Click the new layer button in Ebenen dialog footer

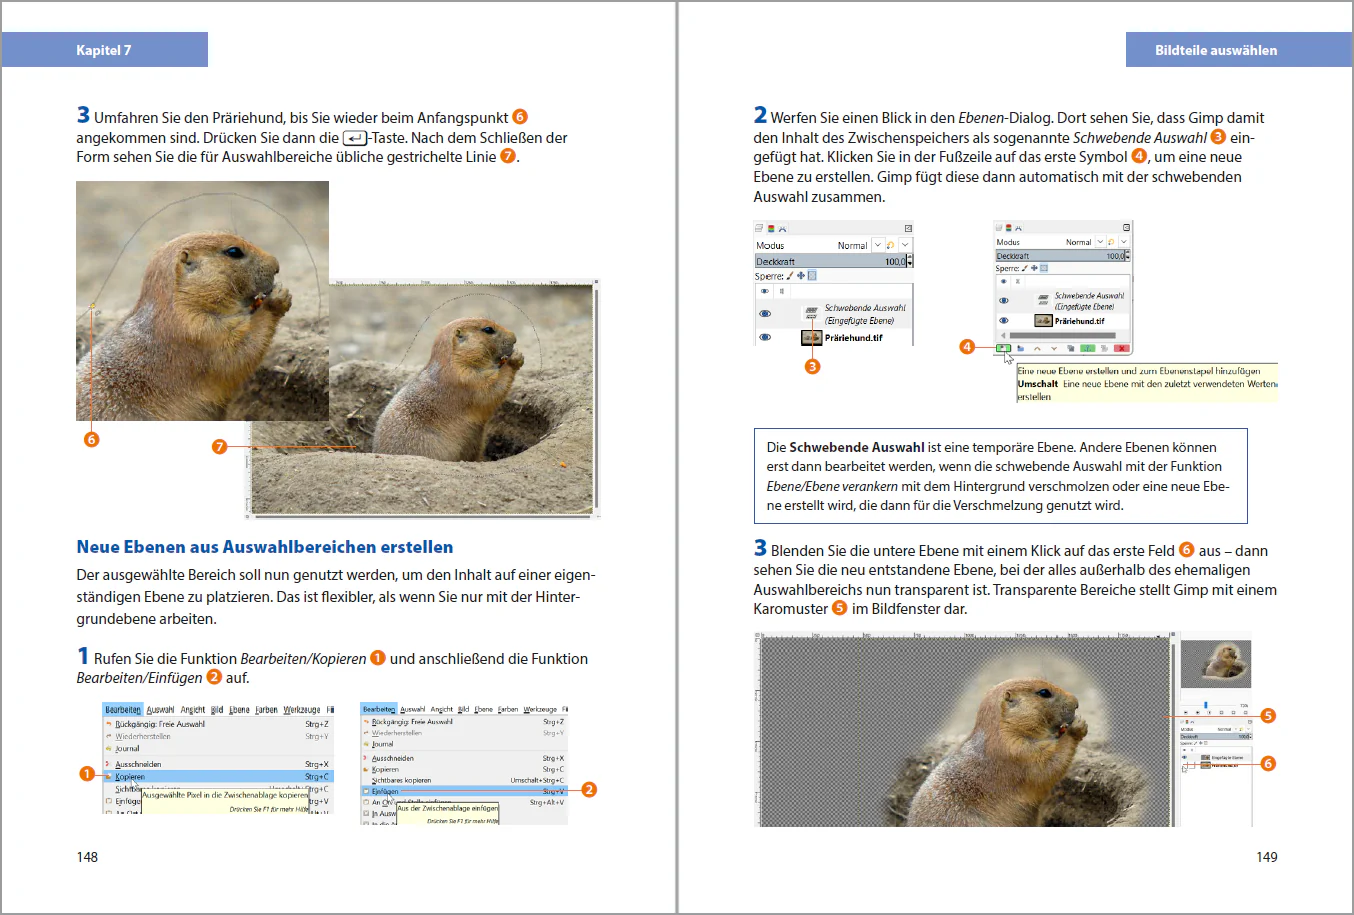point(1003,348)
